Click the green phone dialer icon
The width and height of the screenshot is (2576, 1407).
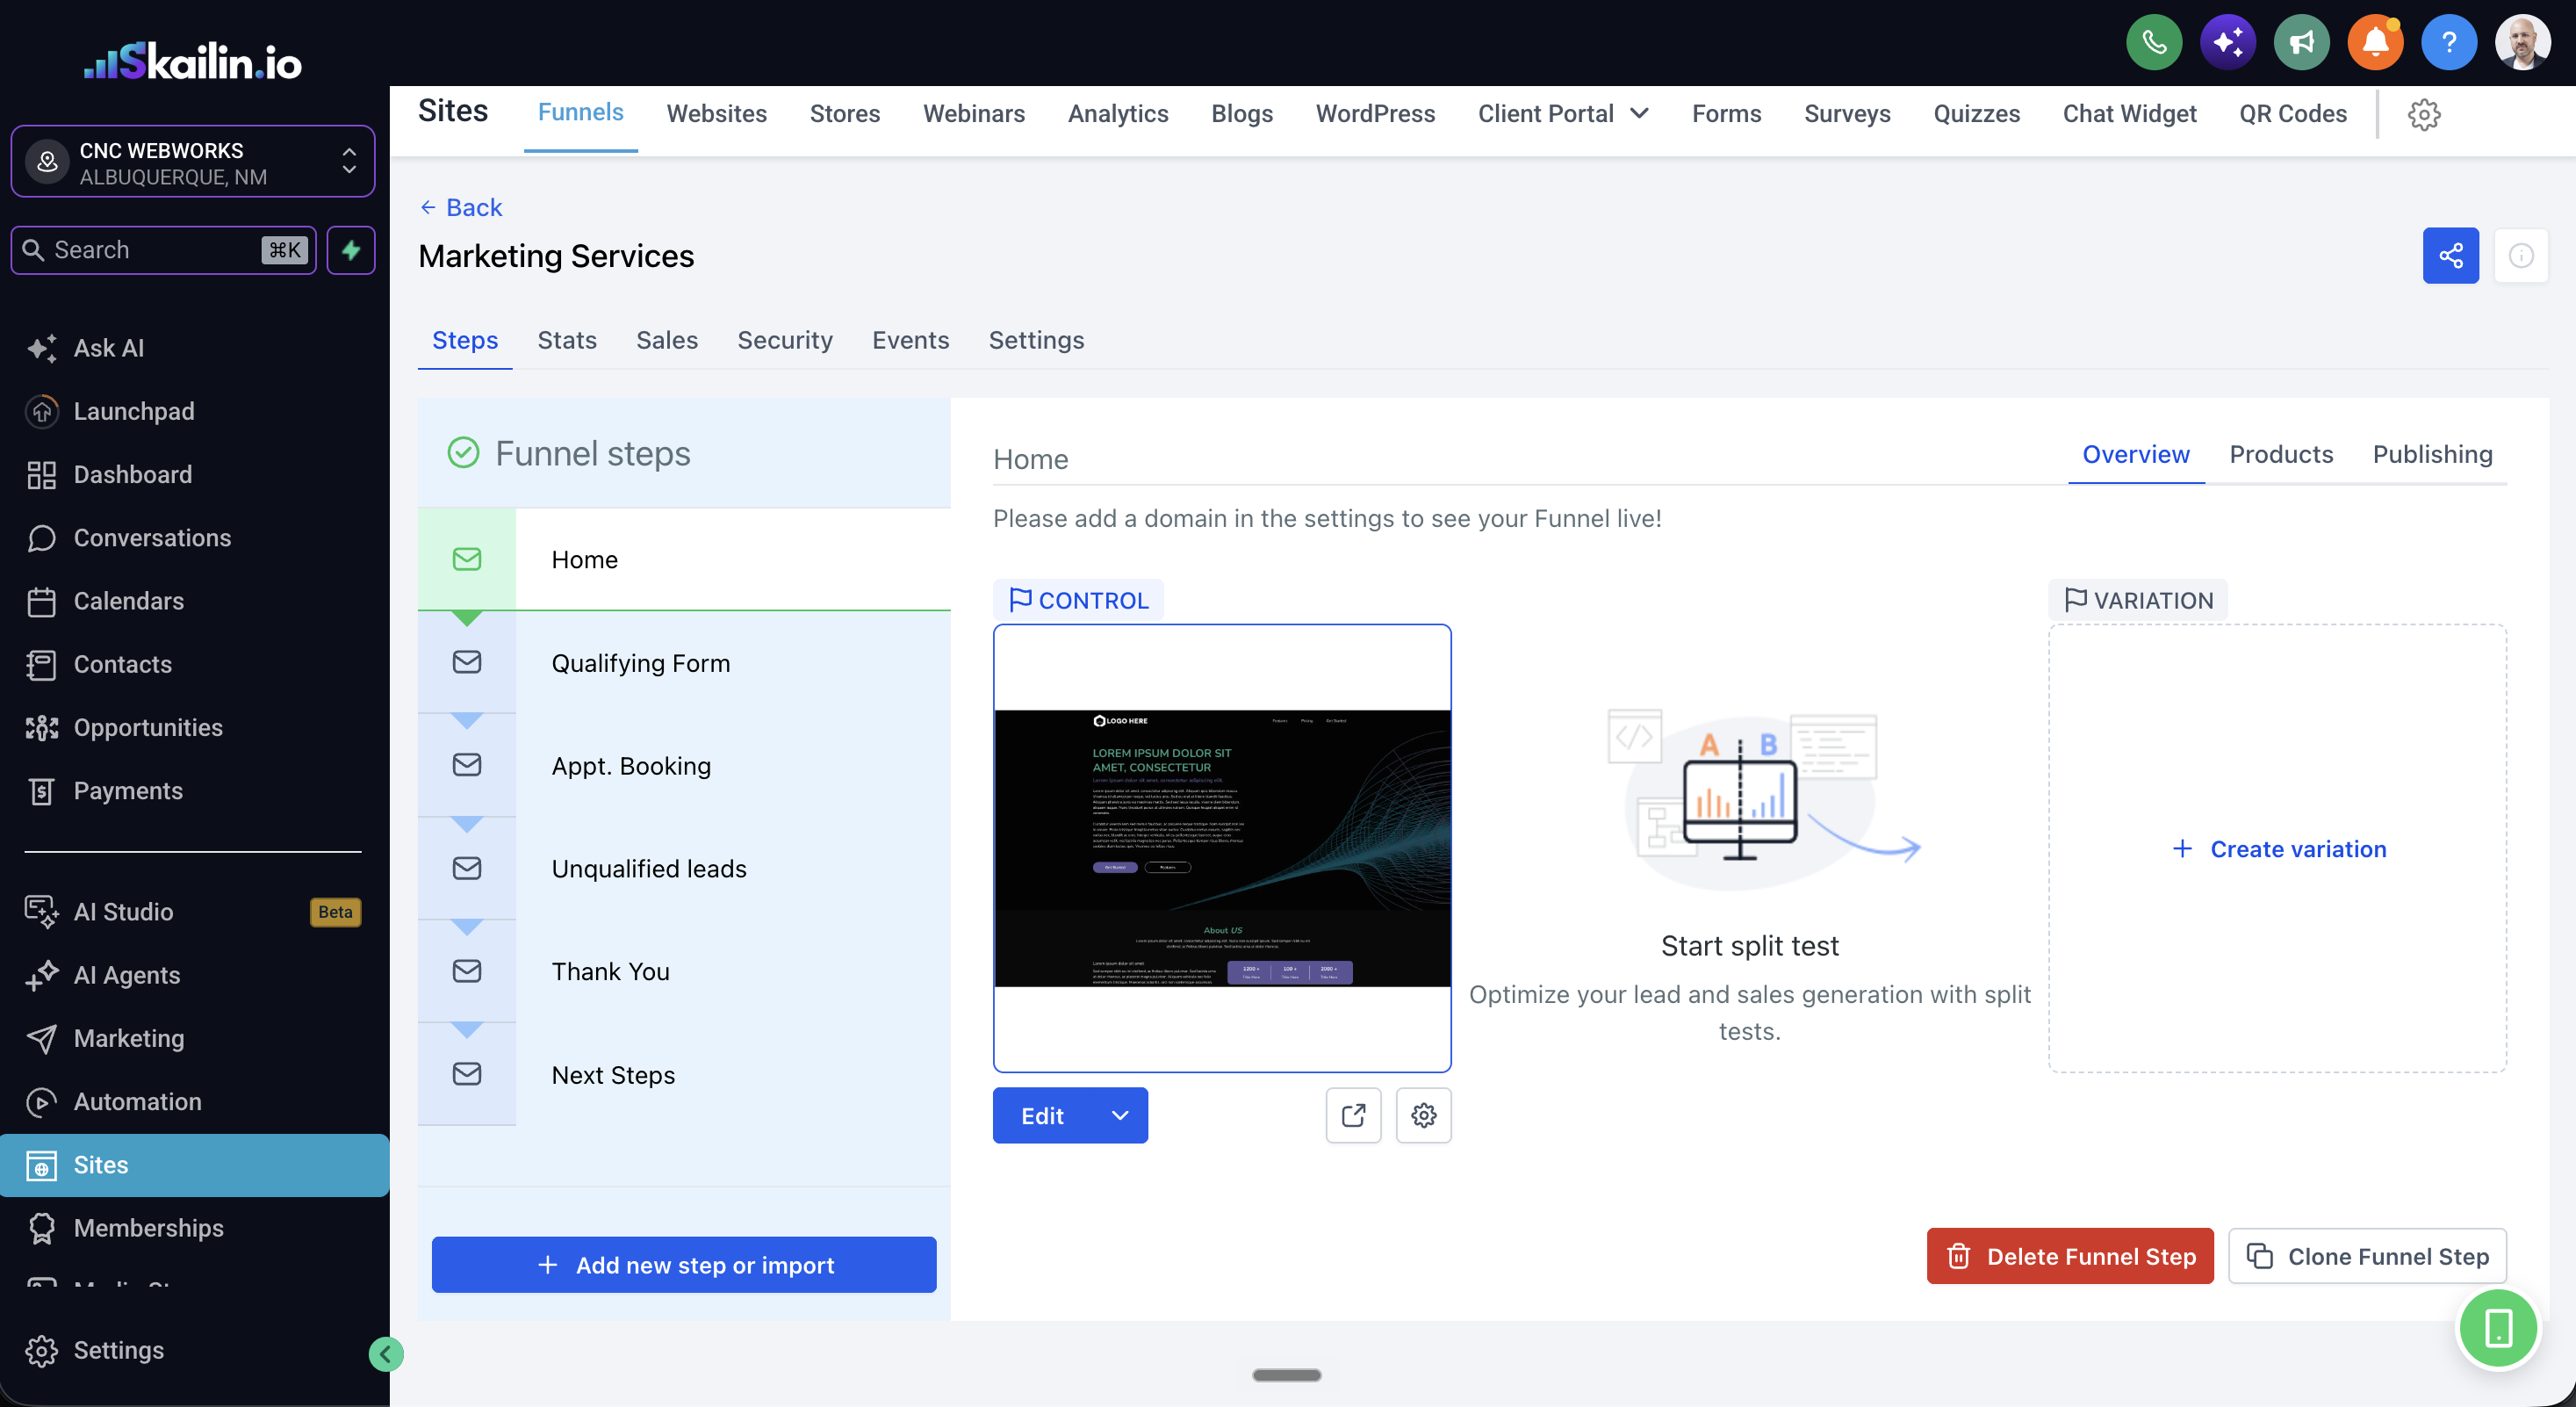2154,42
